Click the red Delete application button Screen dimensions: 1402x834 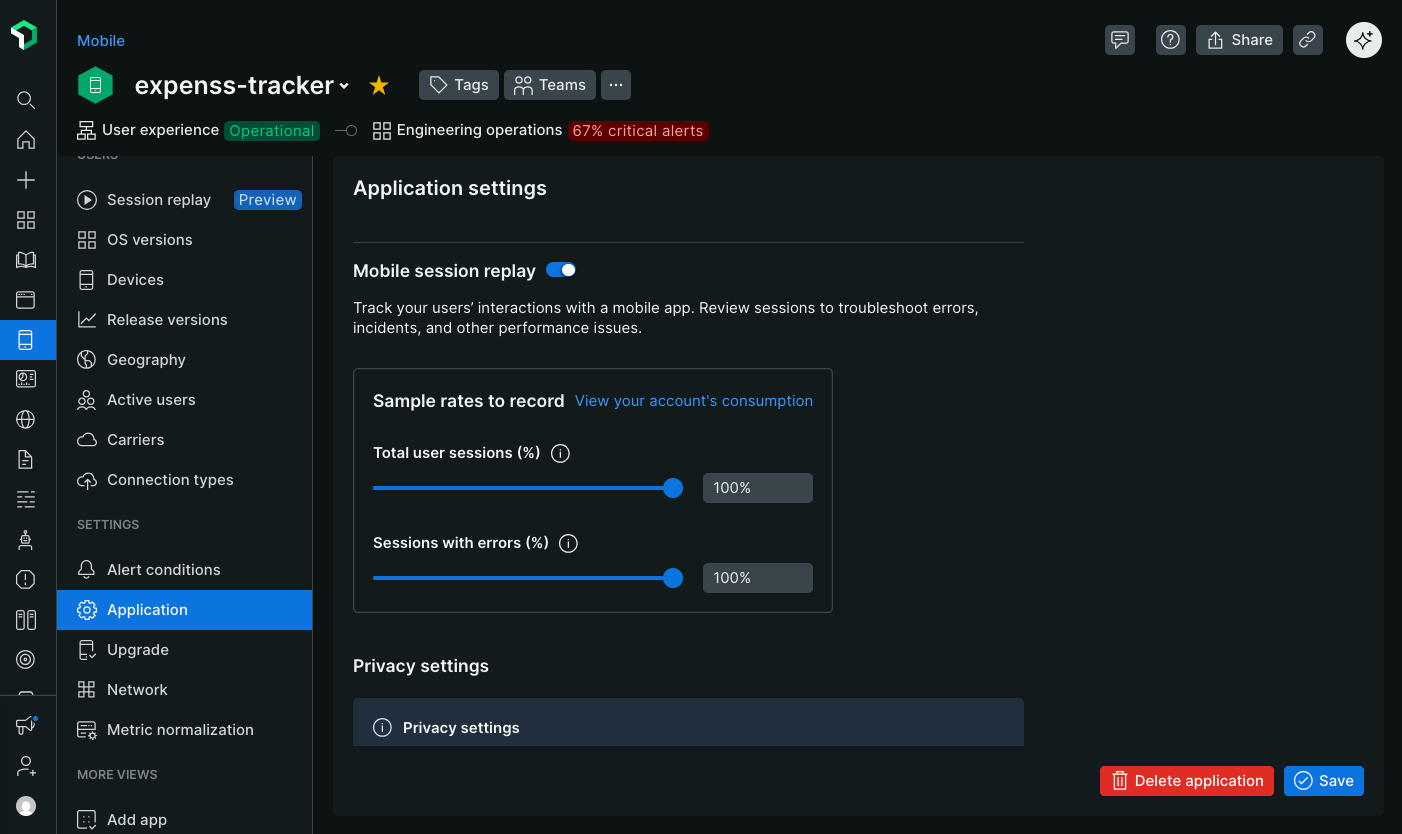tap(1187, 781)
